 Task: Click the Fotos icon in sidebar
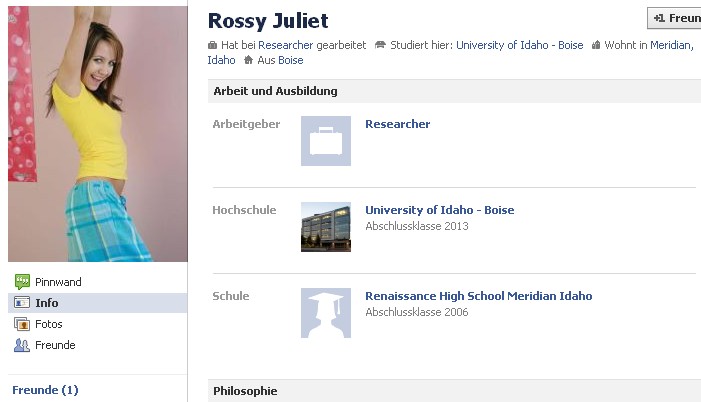point(22,324)
